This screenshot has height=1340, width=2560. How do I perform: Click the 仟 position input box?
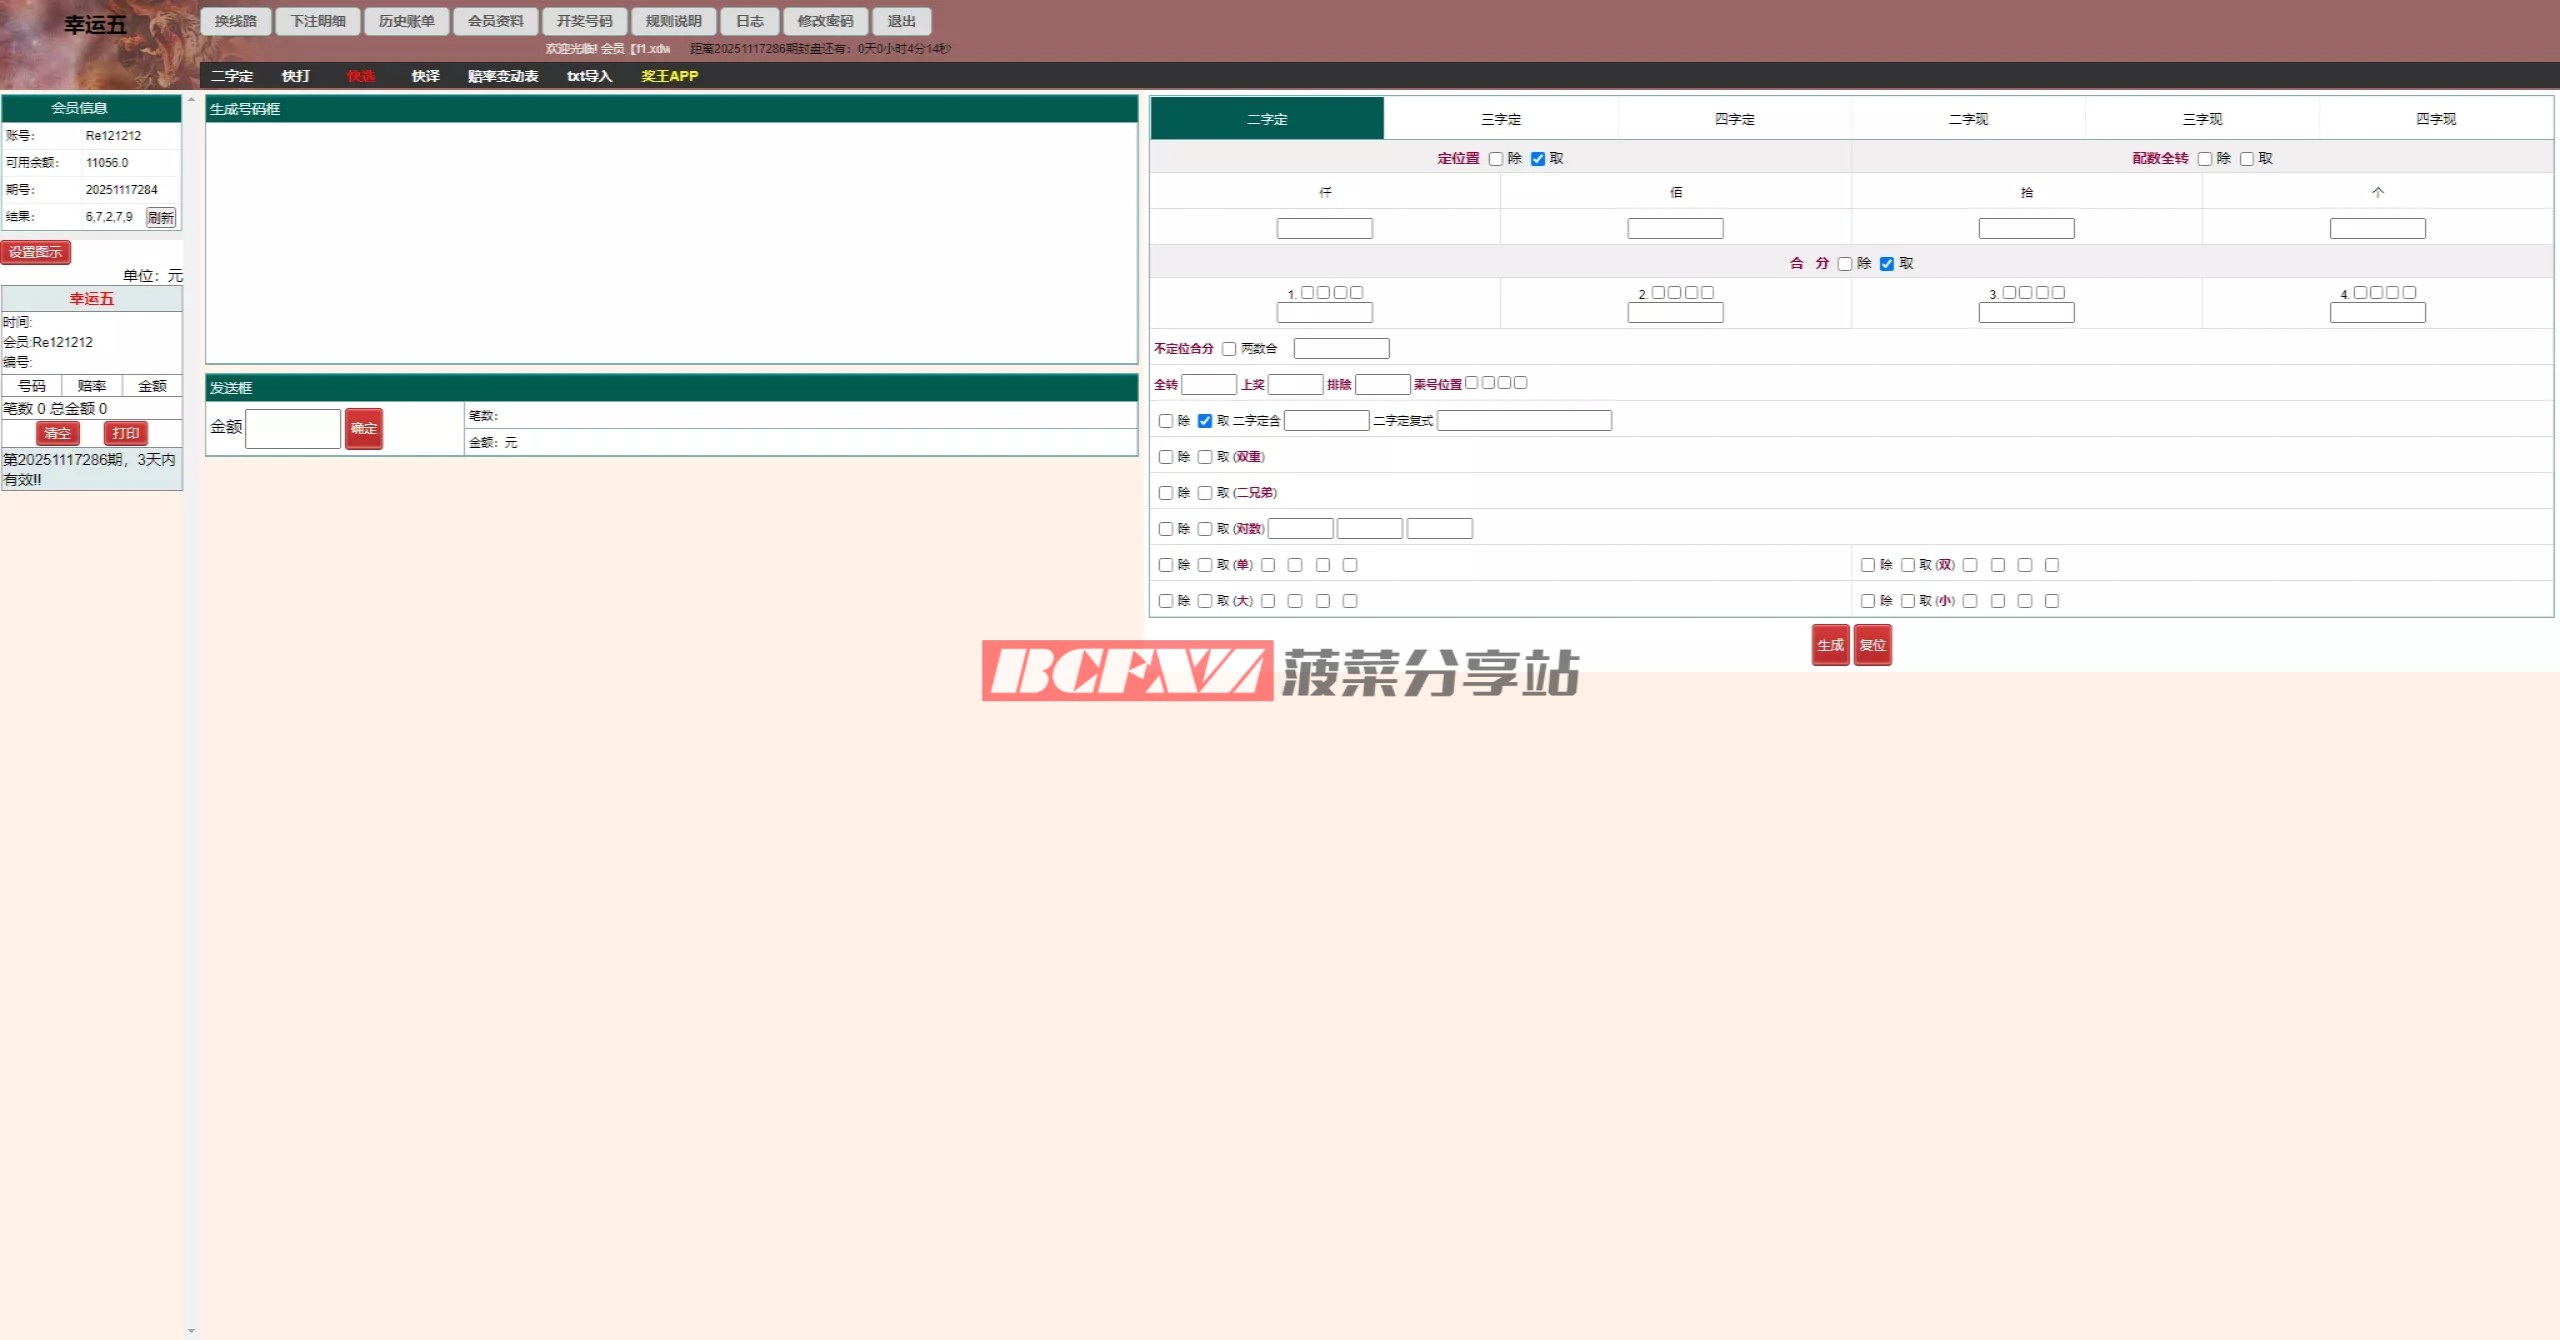pyautogui.click(x=1324, y=229)
